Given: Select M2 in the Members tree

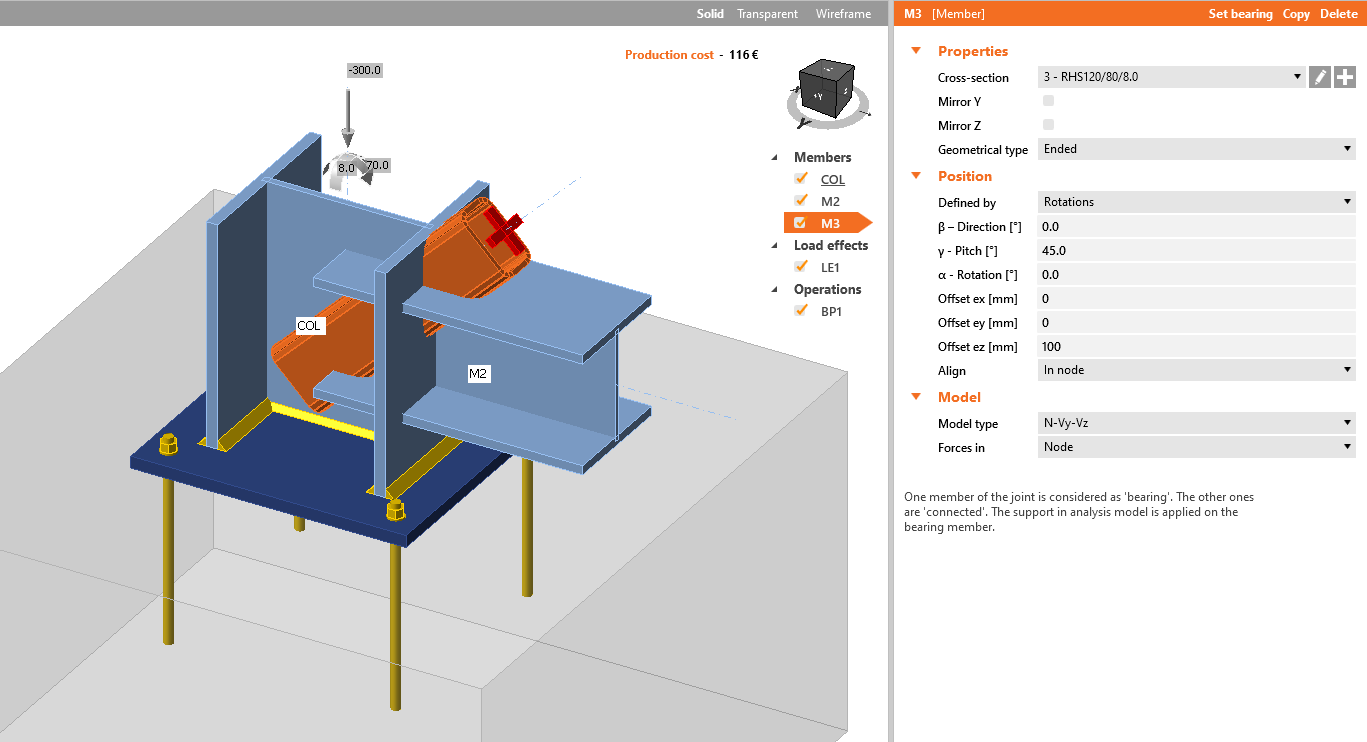Looking at the screenshot, I should 830,201.
